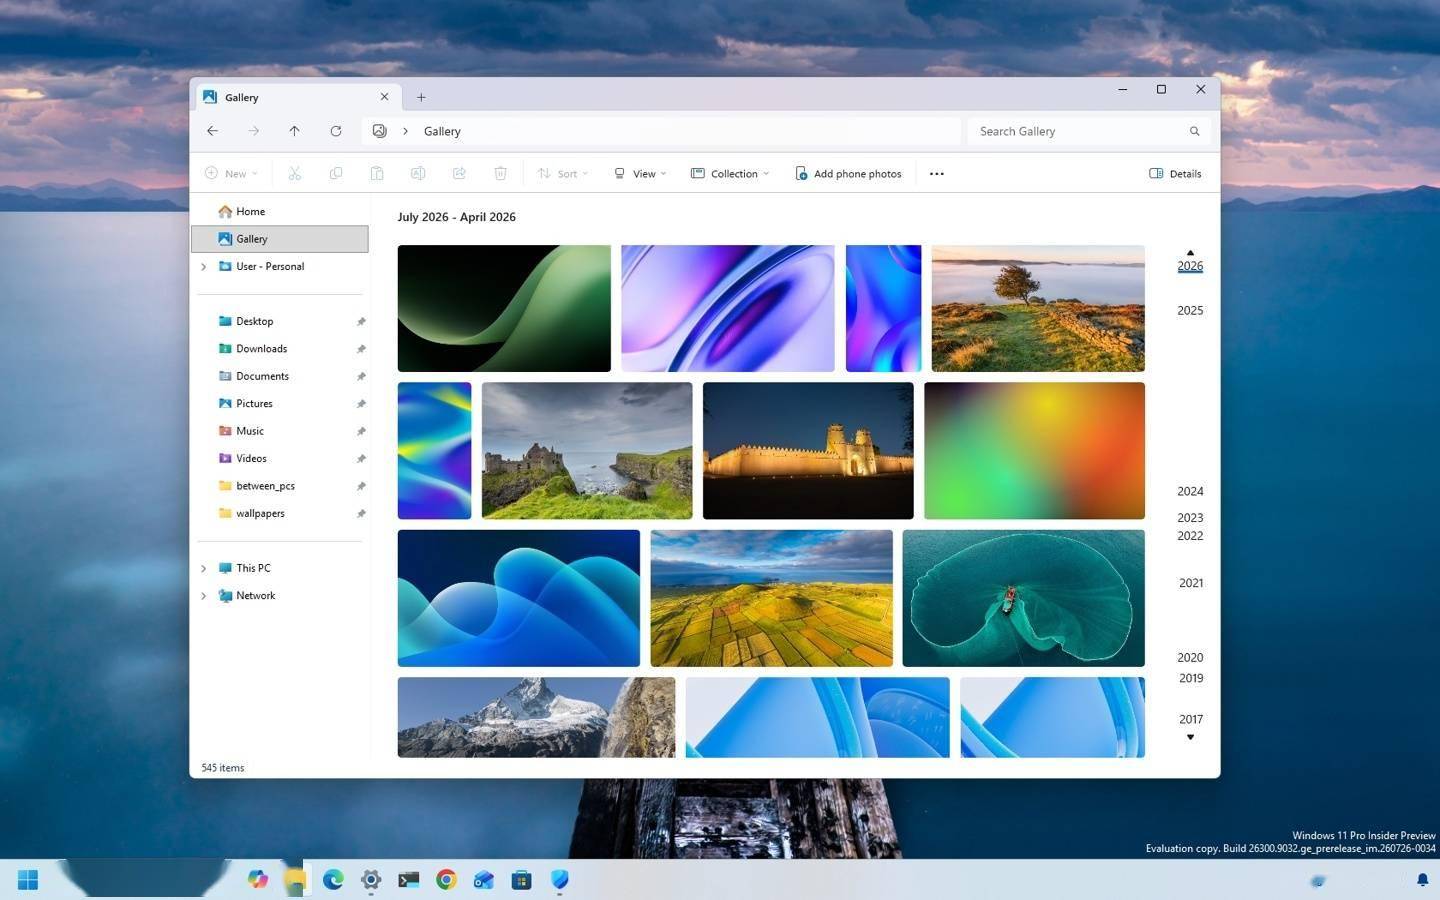This screenshot has width=1440, height=900.
Task: Select the cliffside castle ruins thumbnail
Action: click(587, 451)
